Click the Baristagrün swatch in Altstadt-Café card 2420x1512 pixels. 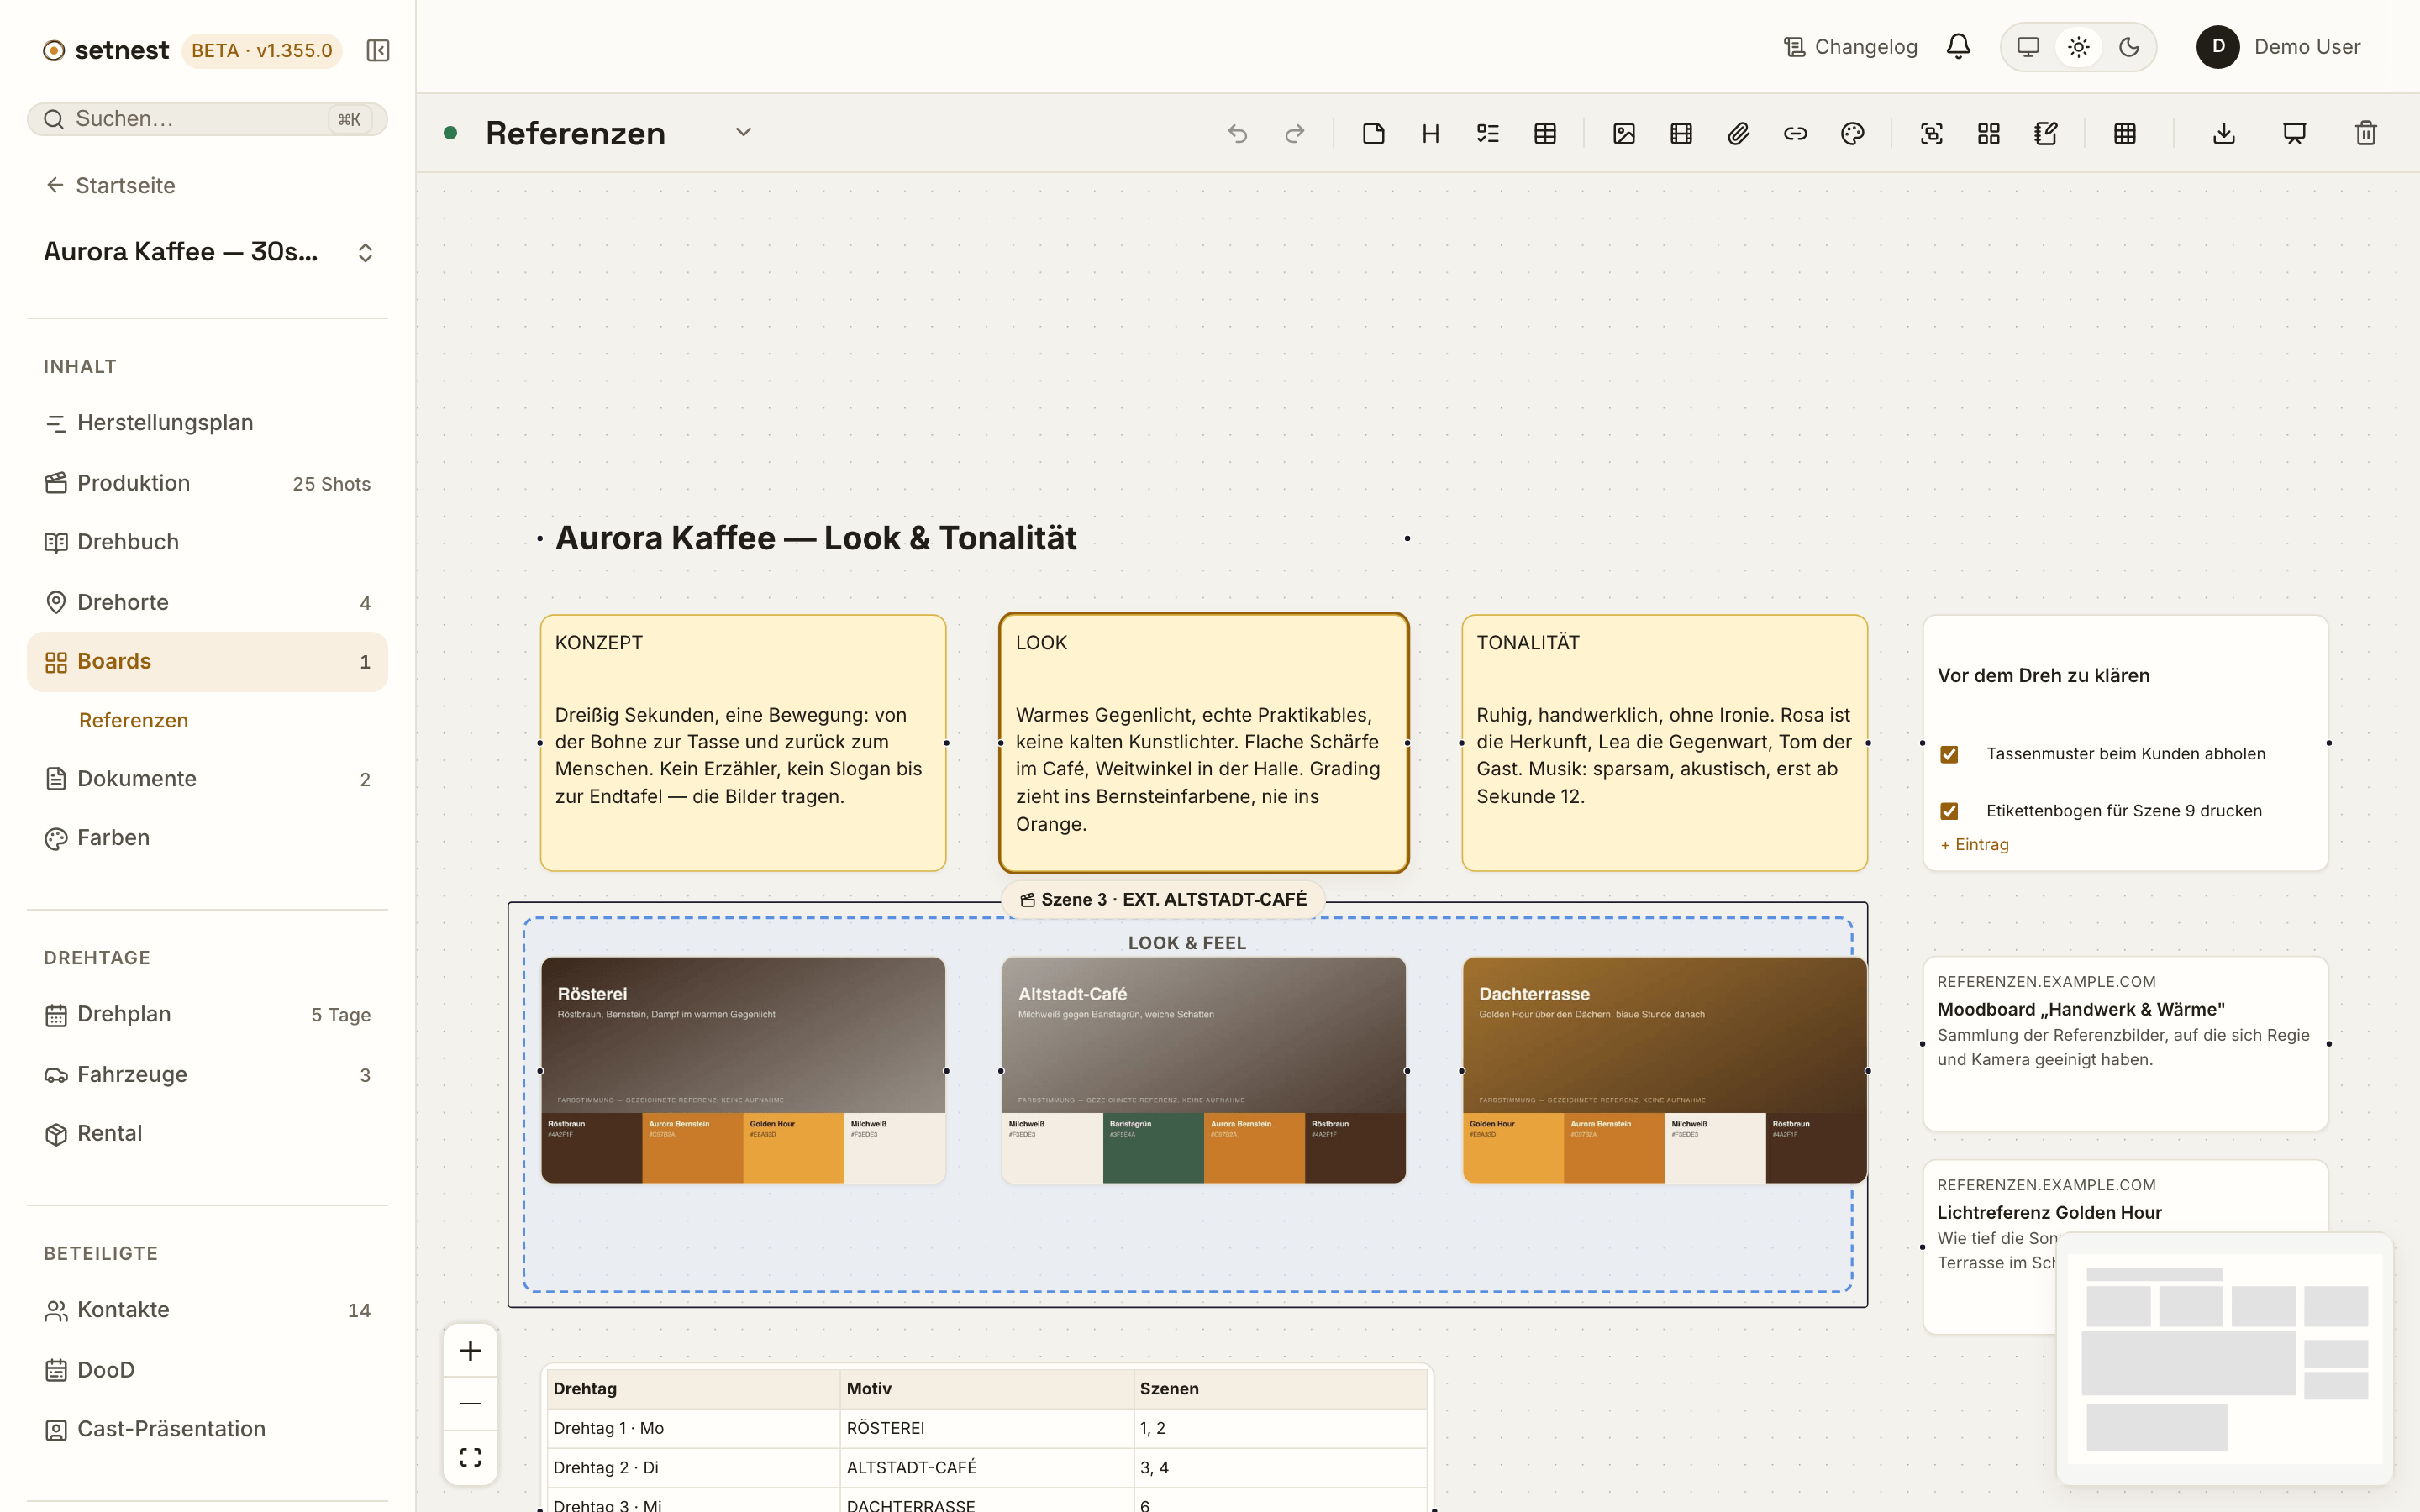(1153, 1148)
